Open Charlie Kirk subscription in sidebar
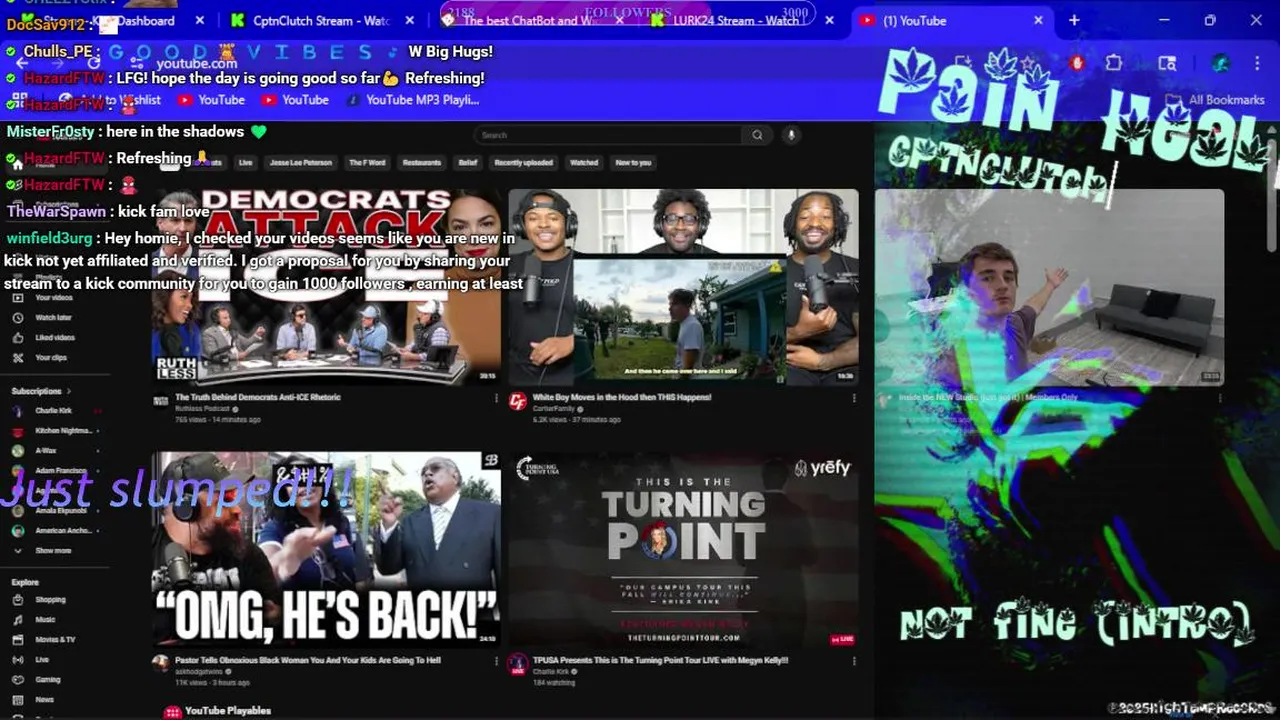Image resolution: width=1280 pixels, height=720 pixels. click(55, 411)
